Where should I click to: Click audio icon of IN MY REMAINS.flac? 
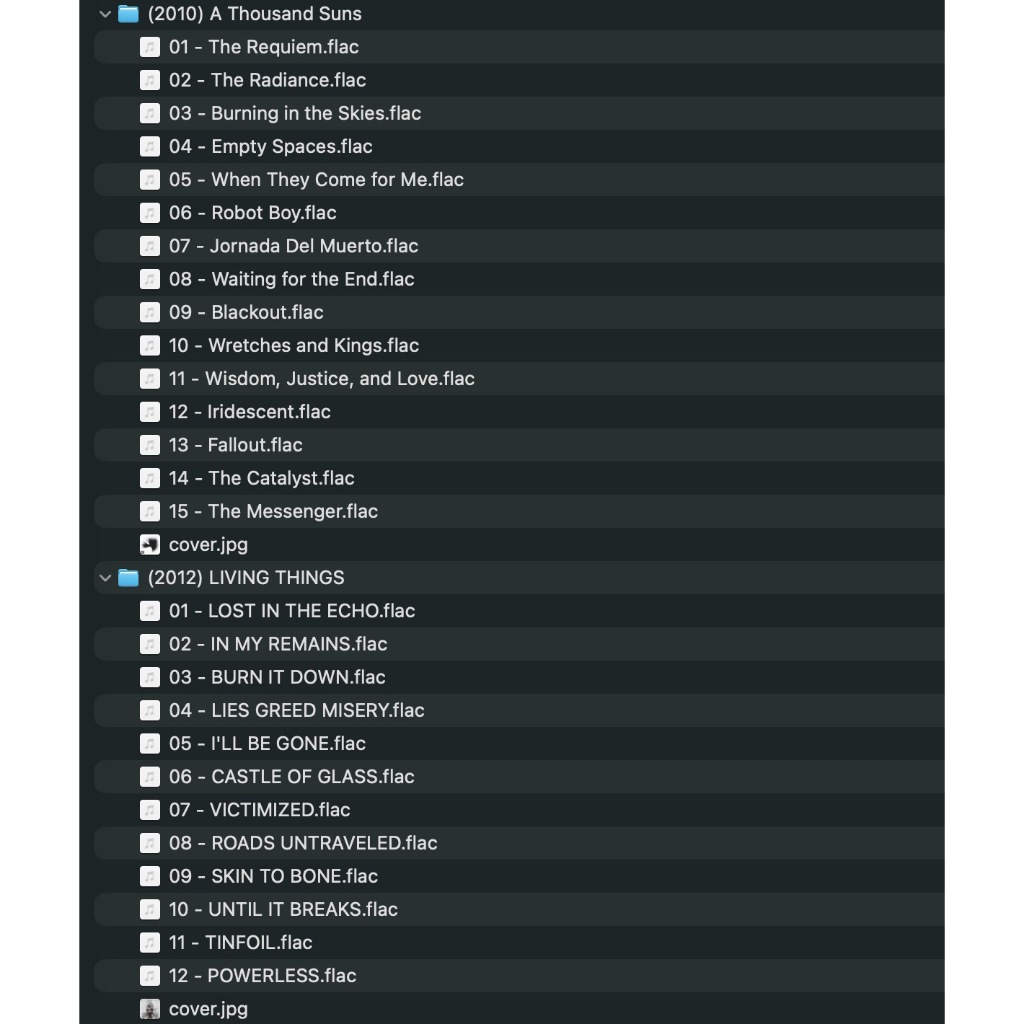[150, 645]
